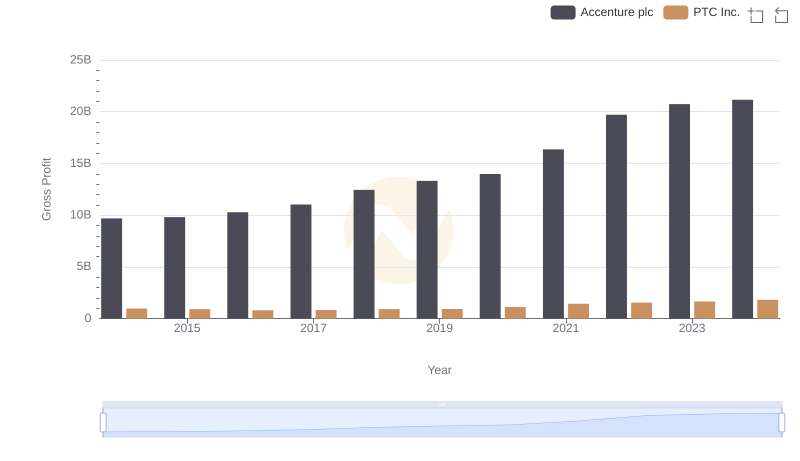The width and height of the screenshot is (800, 461).
Task: Select the first Accenture bar left of 2015
Action: [x=112, y=269]
